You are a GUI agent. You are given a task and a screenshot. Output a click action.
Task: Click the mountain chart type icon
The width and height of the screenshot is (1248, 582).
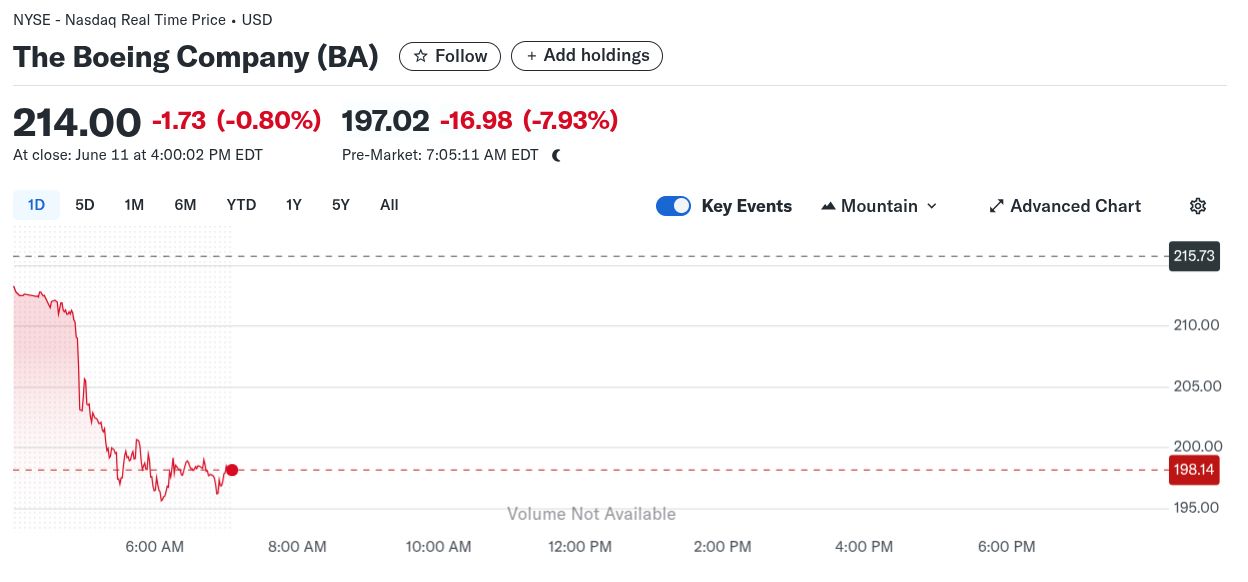click(x=828, y=206)
